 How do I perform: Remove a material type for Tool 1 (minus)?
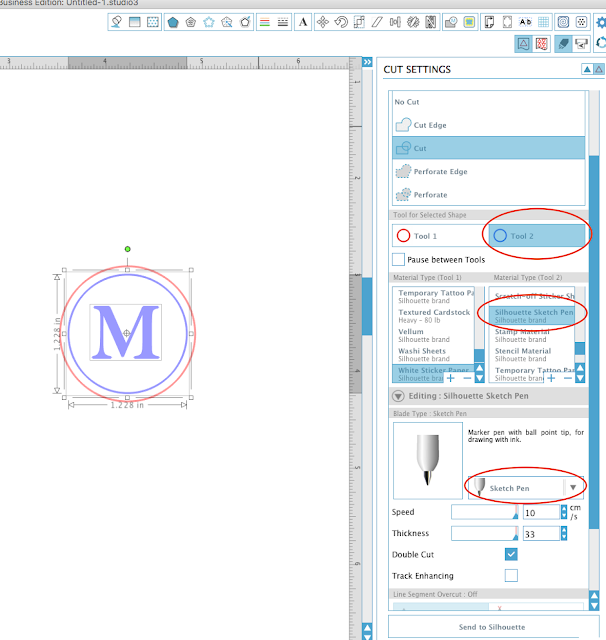tap(467, 378)
